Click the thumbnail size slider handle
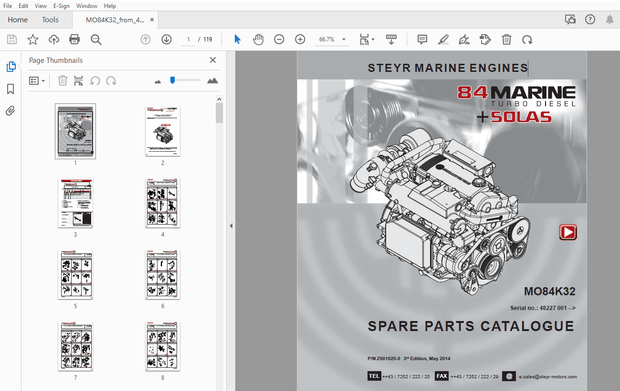Viewport: 620px width, 391px height. tap(172, 80)
